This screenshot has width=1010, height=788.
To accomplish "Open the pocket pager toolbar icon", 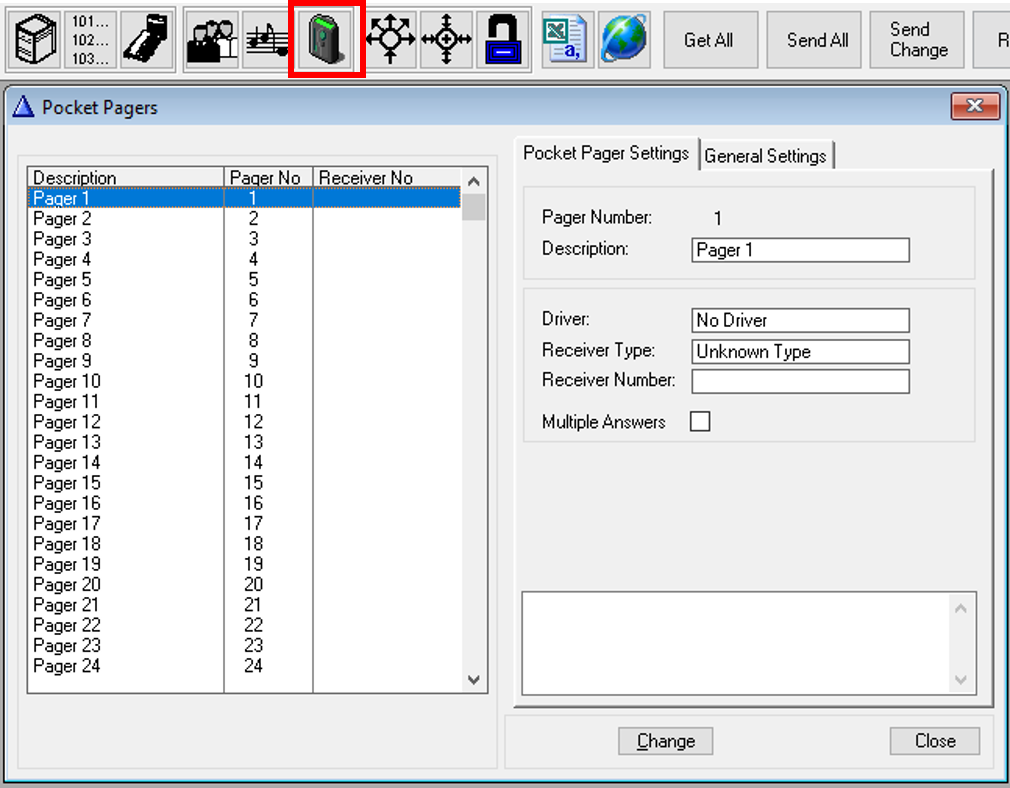I will (x=327, y=40).
